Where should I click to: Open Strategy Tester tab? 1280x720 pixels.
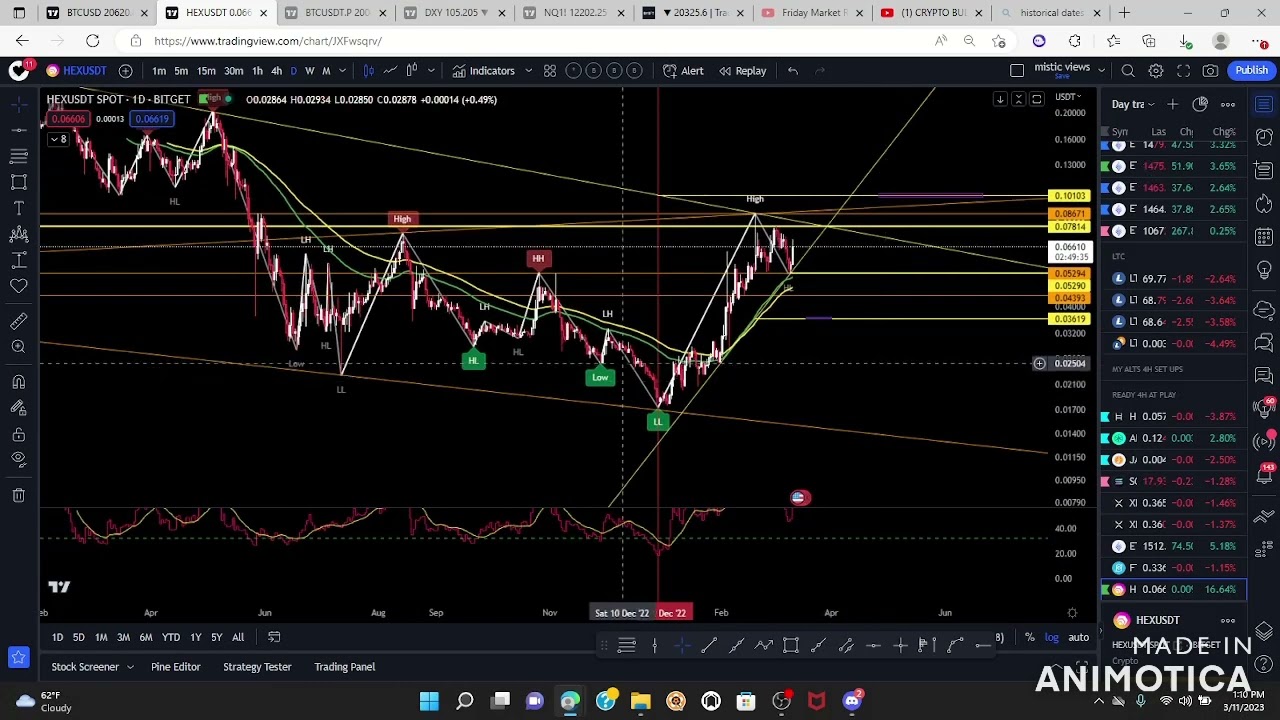[x=257, y=667]
